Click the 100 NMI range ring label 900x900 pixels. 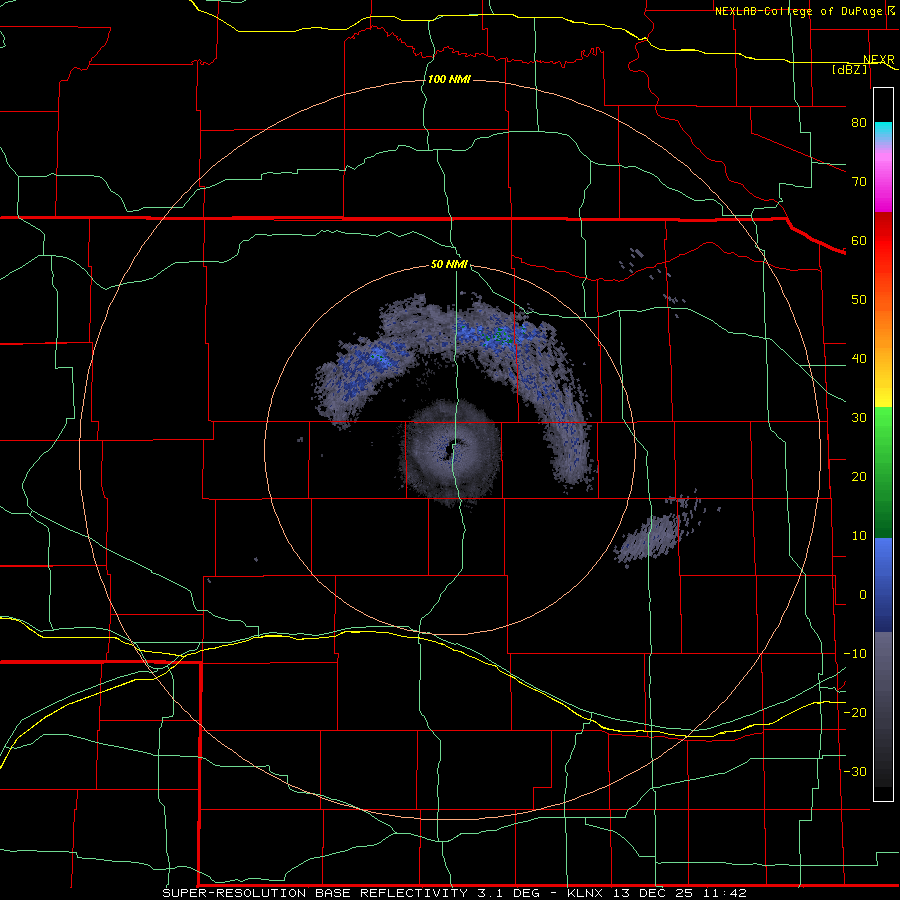(x=449, y=79)
